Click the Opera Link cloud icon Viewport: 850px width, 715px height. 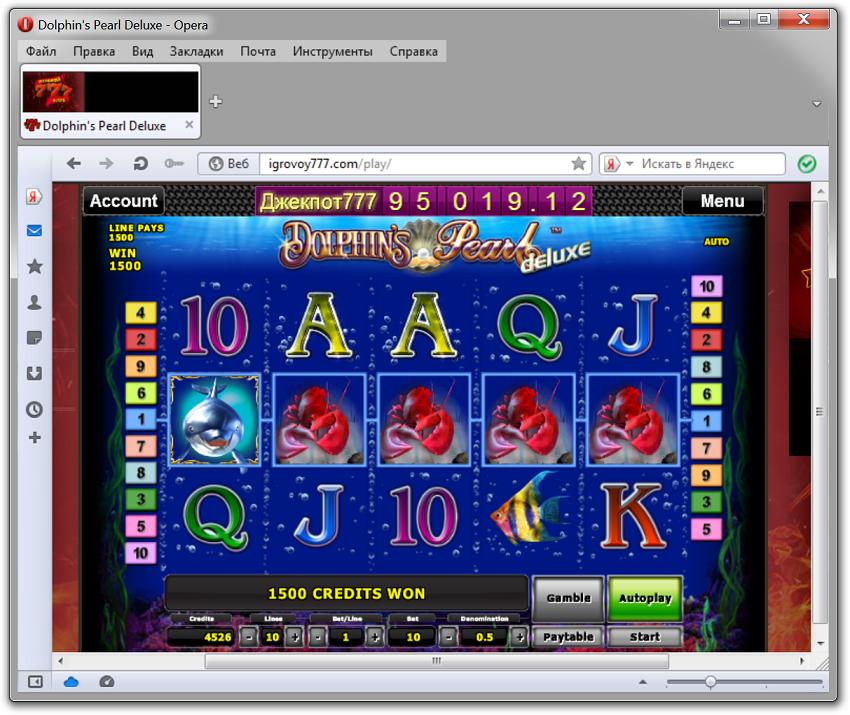(71, 682)
